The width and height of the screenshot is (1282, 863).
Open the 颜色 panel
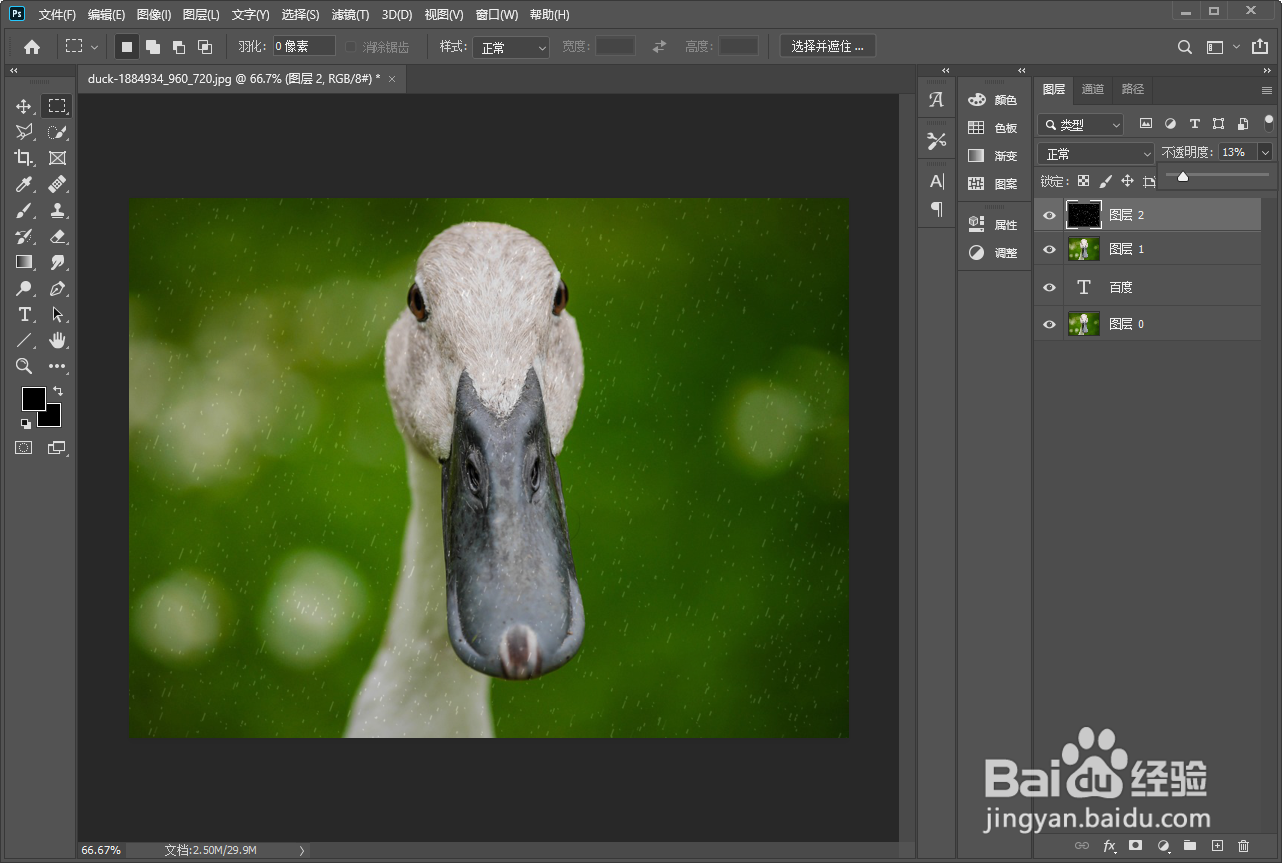point(992,100)
